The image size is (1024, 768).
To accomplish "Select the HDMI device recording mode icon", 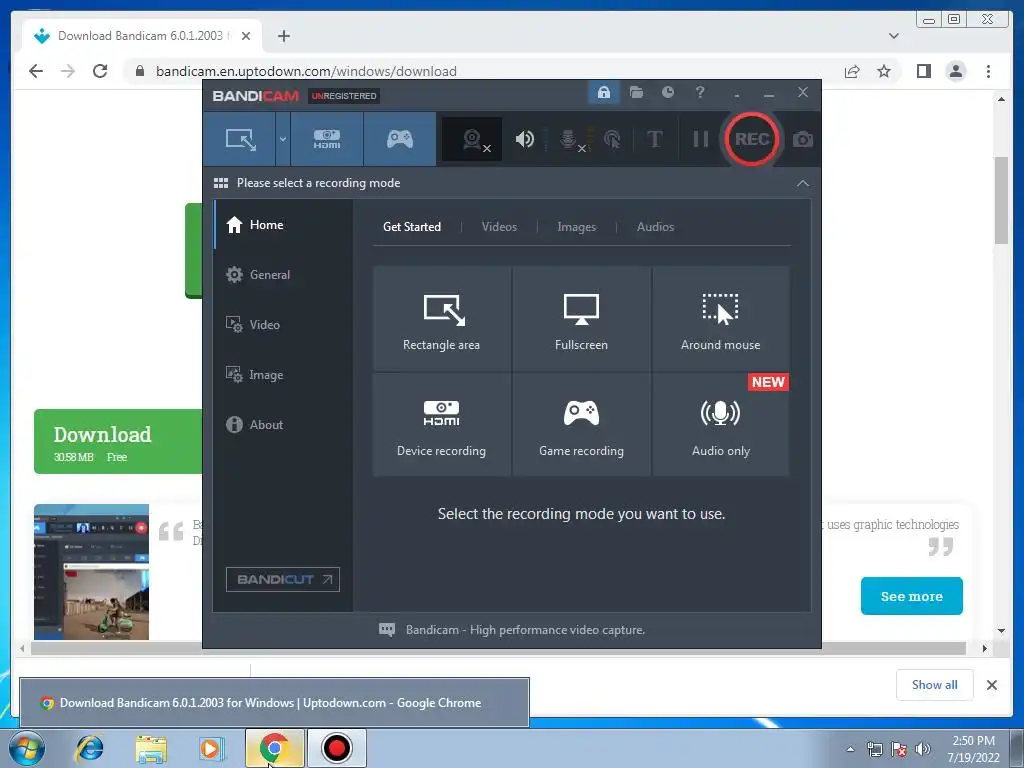I will (x=327, y=139).
